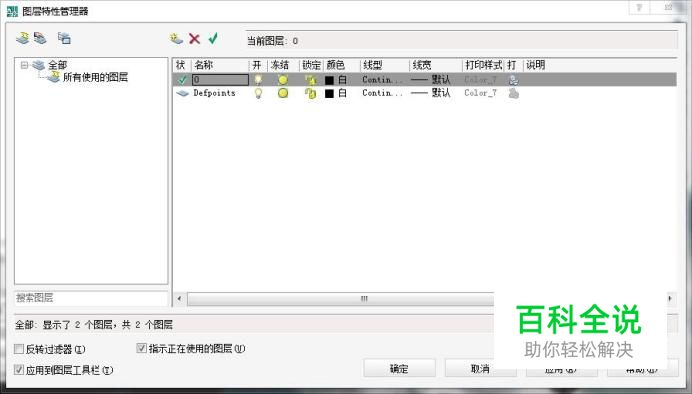Click status icon of Defpoints layer
Viewport: 692px width, 394px height.
point(182,93)
